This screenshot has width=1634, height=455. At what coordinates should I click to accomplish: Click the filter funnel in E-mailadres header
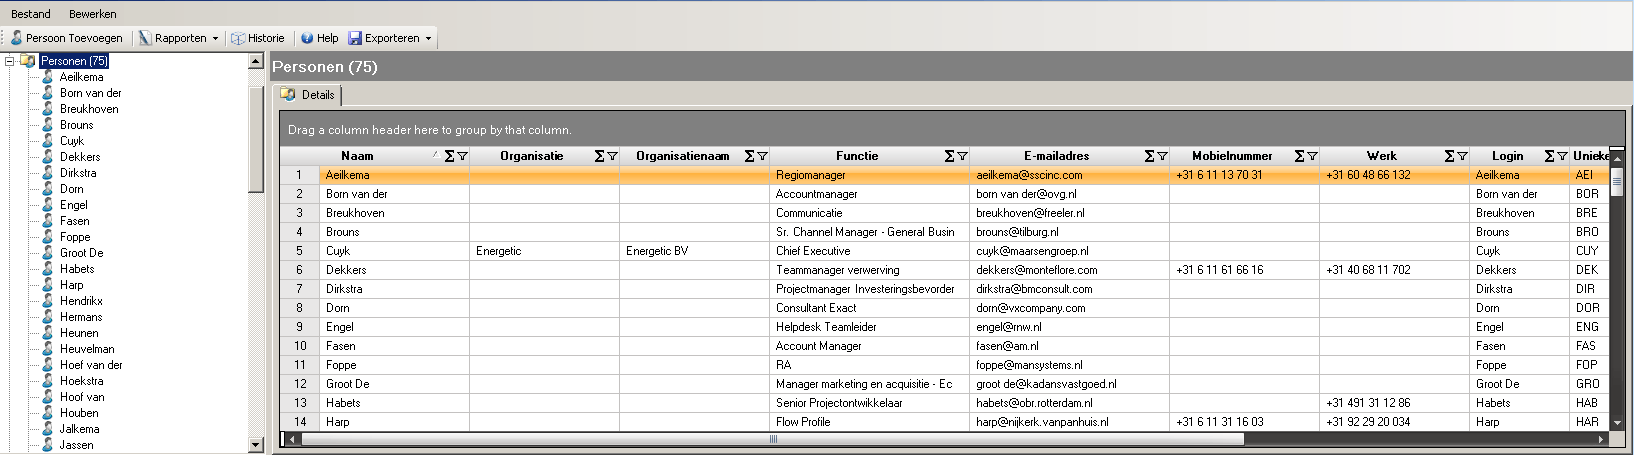tap(1162, 156)
